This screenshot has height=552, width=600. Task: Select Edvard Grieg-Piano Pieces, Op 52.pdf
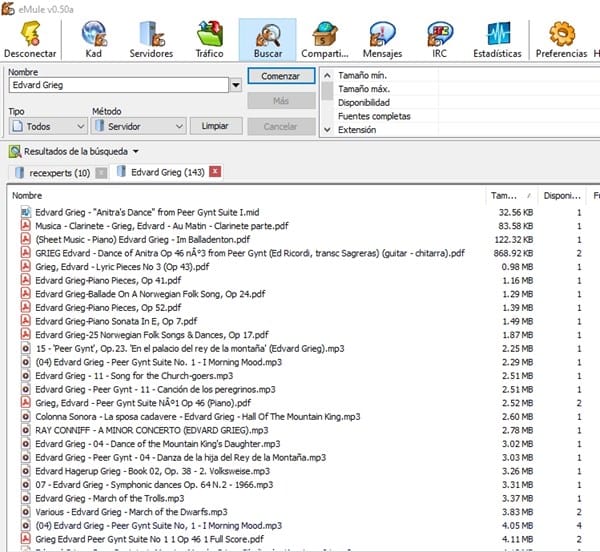click(x=108, y=308)
